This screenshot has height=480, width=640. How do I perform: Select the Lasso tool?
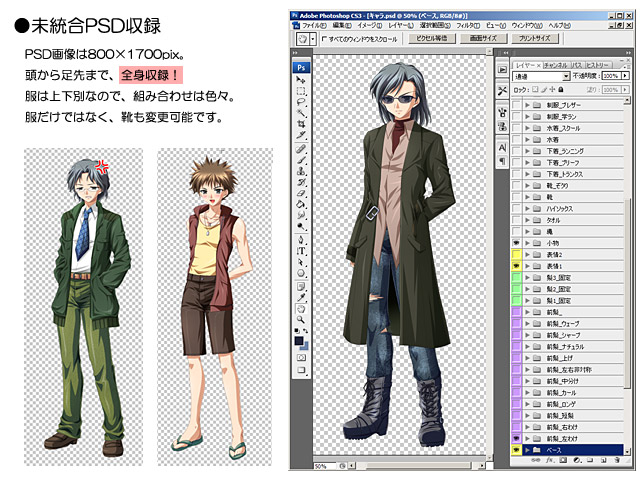click(x=301, y=102)
